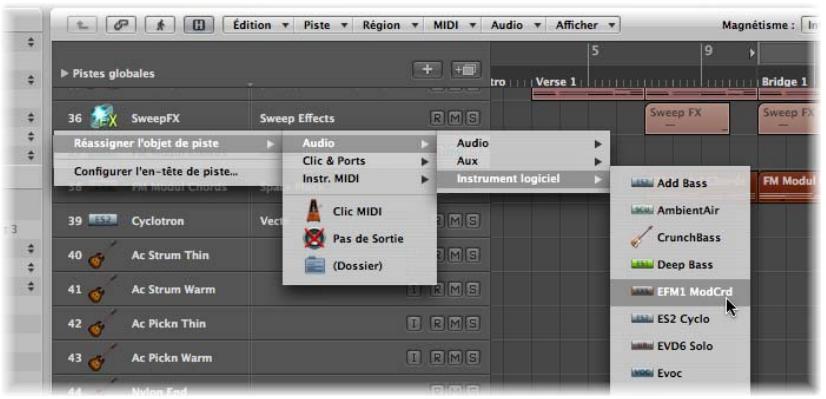This screenshot has width=826, height=399.
Task: Choose the Deep Bass instrument icon
Action: pyautogui.click(x=642, y=264)
